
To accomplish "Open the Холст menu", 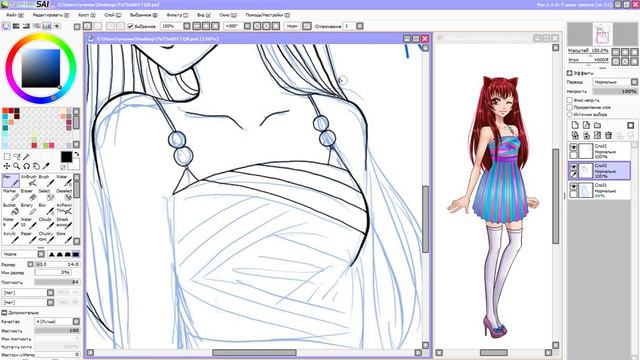I will [x=87, y=15].
